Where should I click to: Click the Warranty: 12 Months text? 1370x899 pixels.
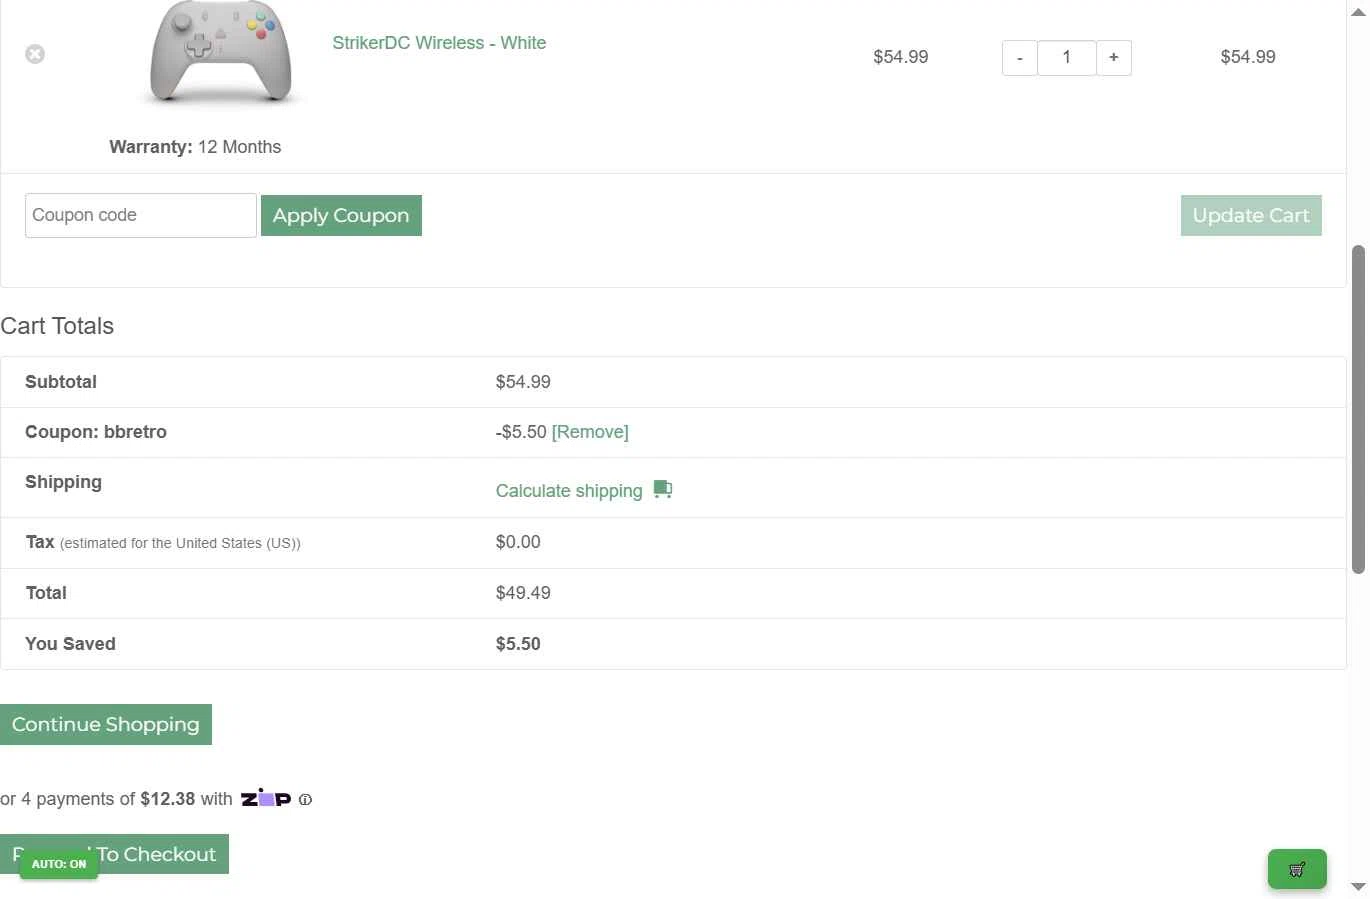(x=195, y=147)
